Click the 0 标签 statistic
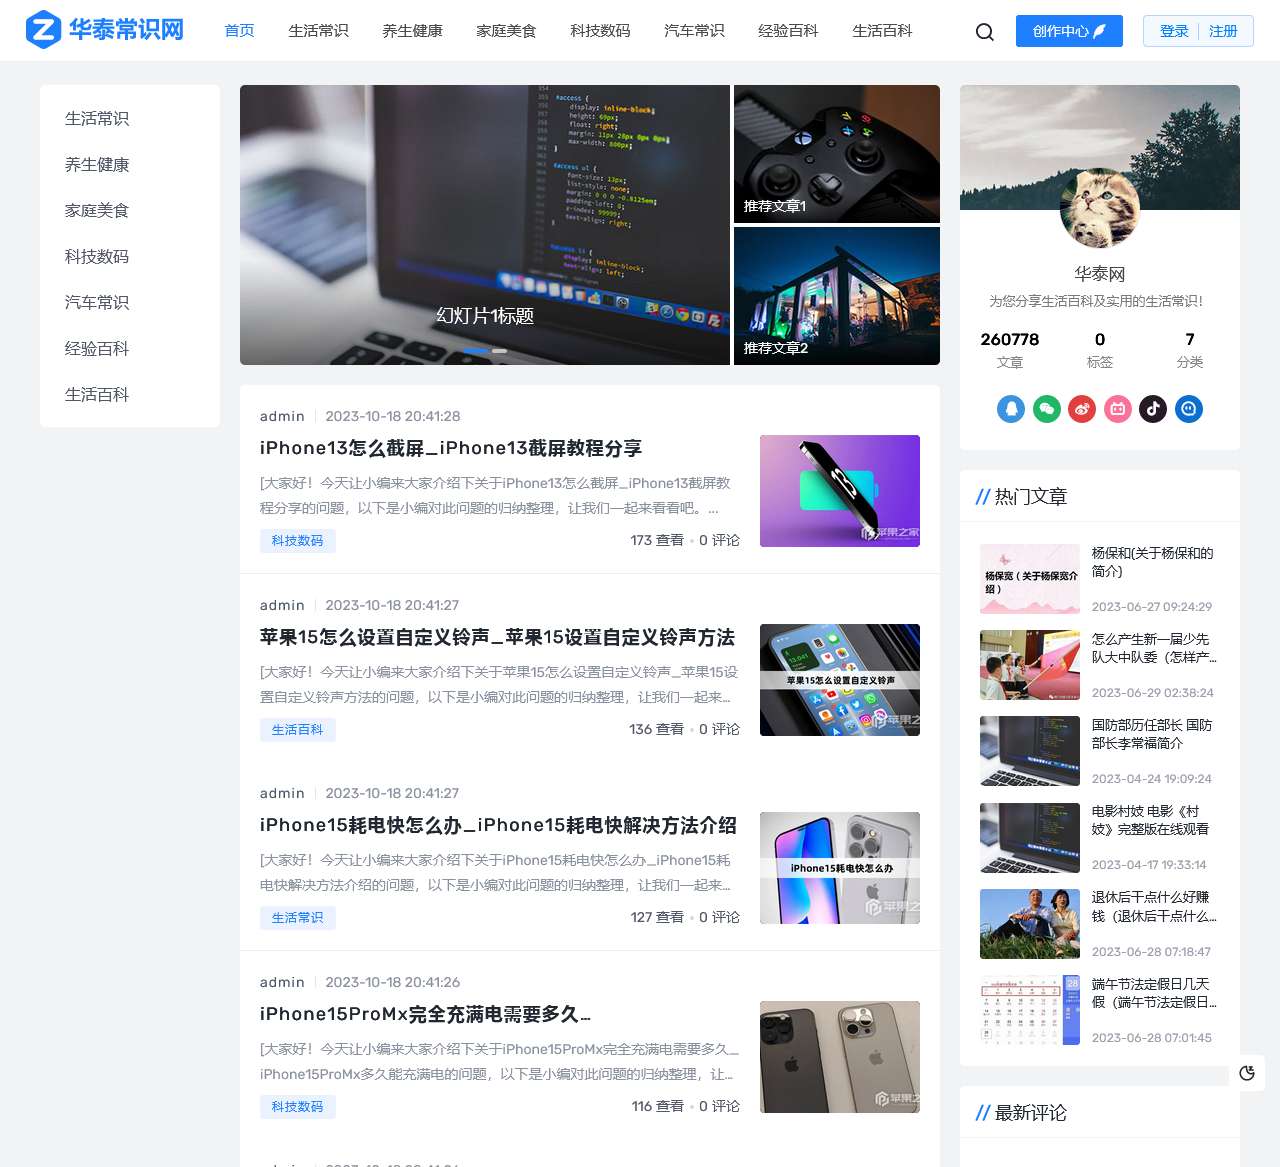 tap(1100, 350)
